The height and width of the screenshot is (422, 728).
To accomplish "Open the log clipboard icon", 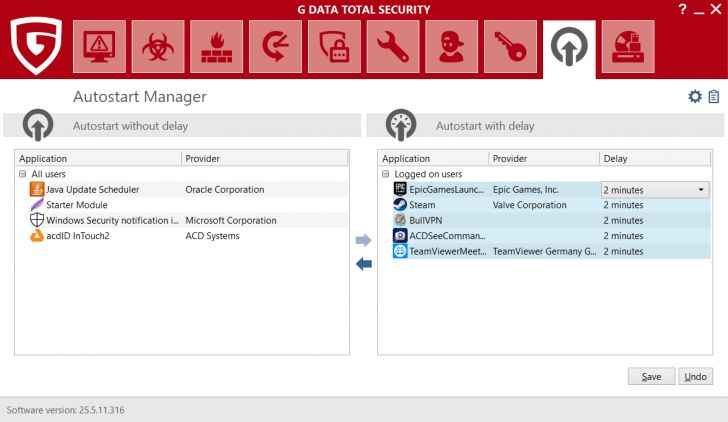I will (x=714, y=97).
